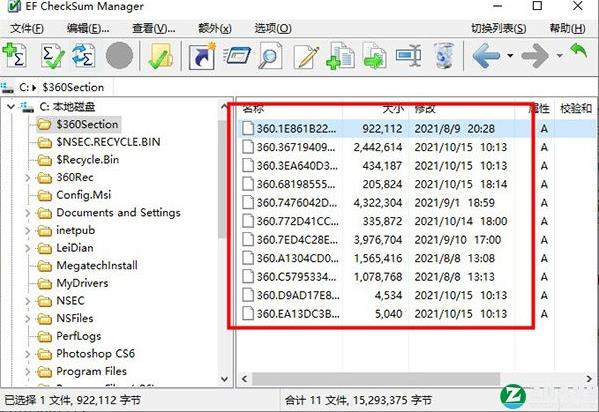Click the file list horizontal scrollbar thumb

(x=376, y=379)
